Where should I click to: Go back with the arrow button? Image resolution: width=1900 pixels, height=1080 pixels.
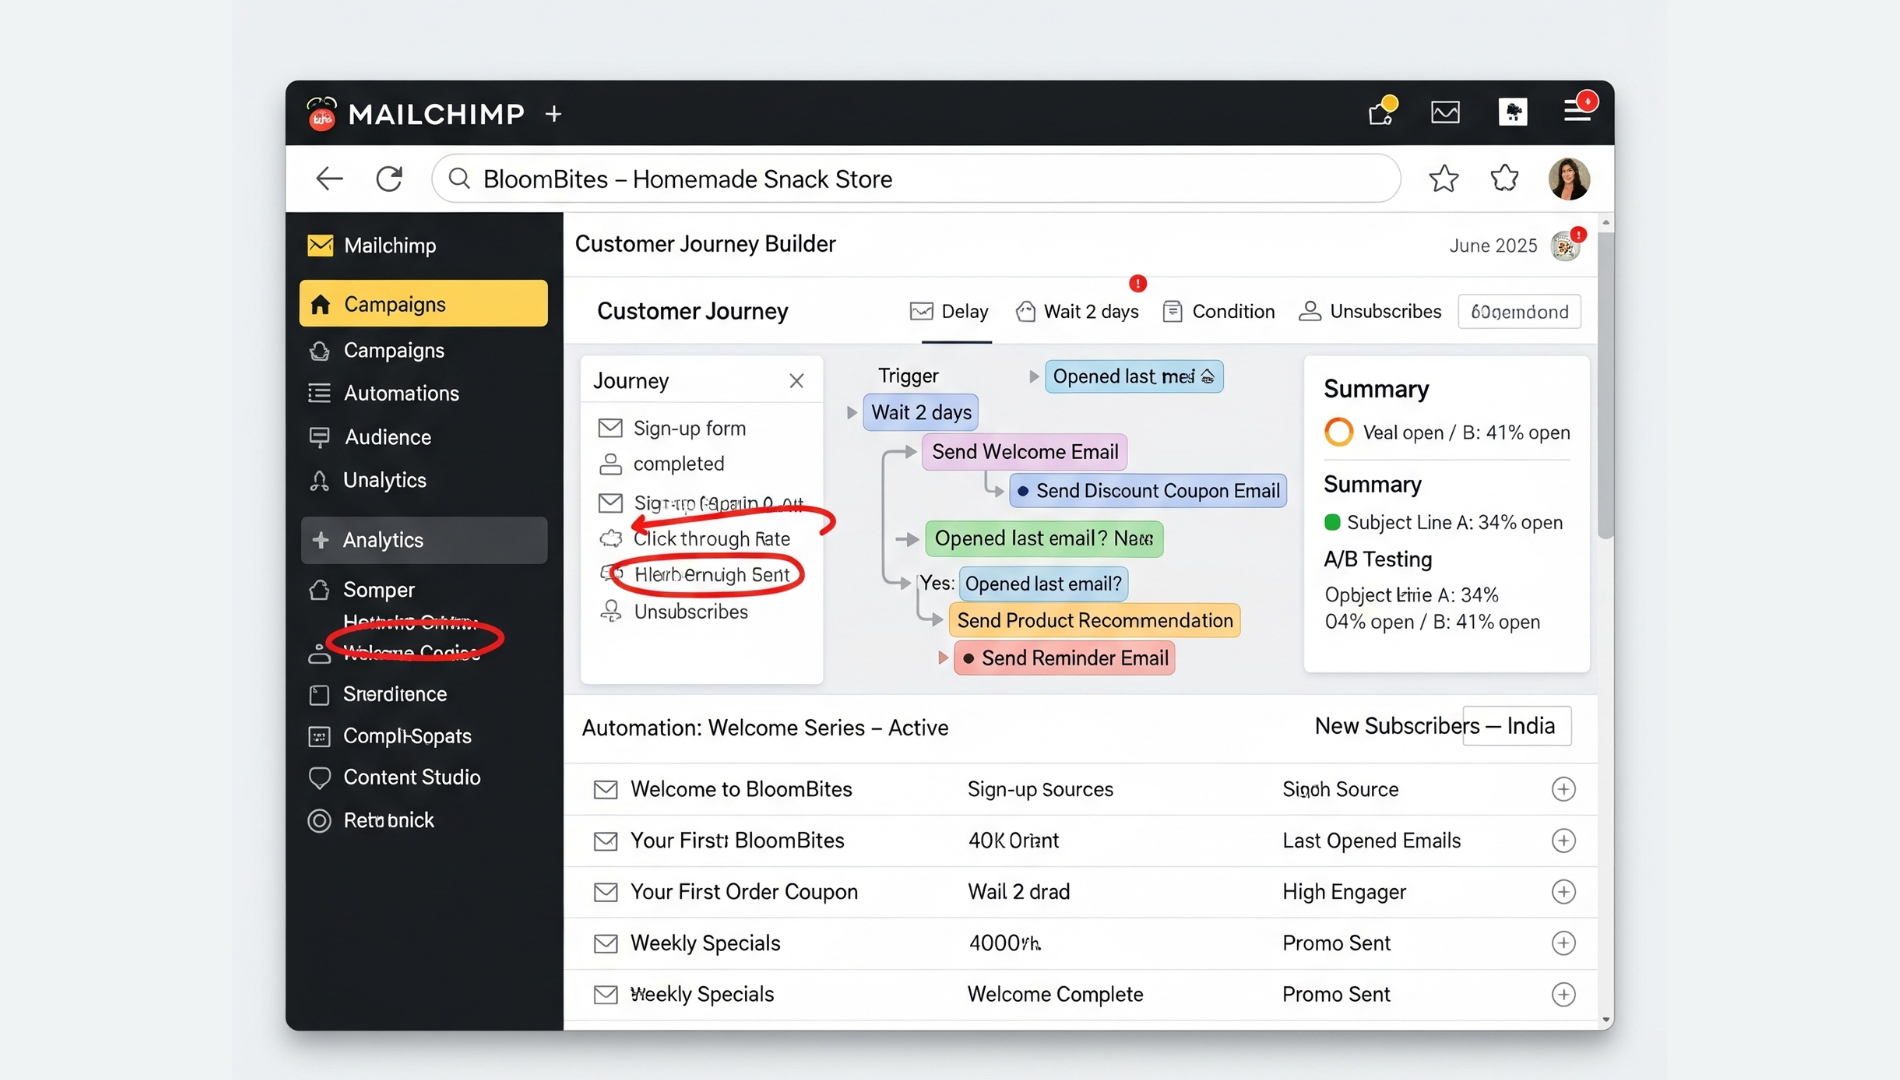click(x=329, y=179)
